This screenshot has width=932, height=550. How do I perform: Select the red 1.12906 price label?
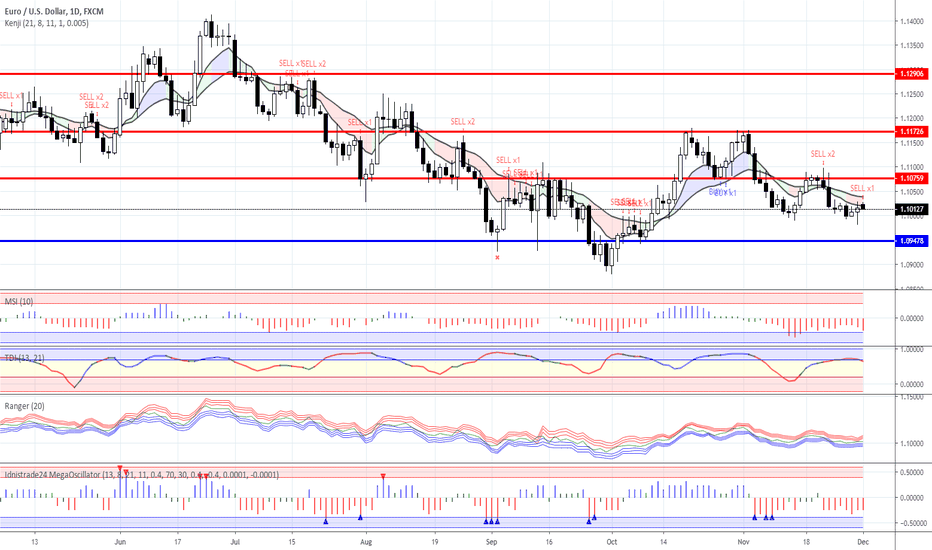(911, 74)
